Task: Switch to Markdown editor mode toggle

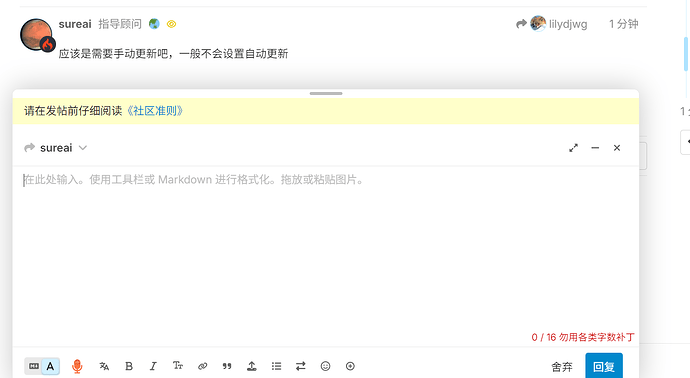Action: tap(33, 366)
